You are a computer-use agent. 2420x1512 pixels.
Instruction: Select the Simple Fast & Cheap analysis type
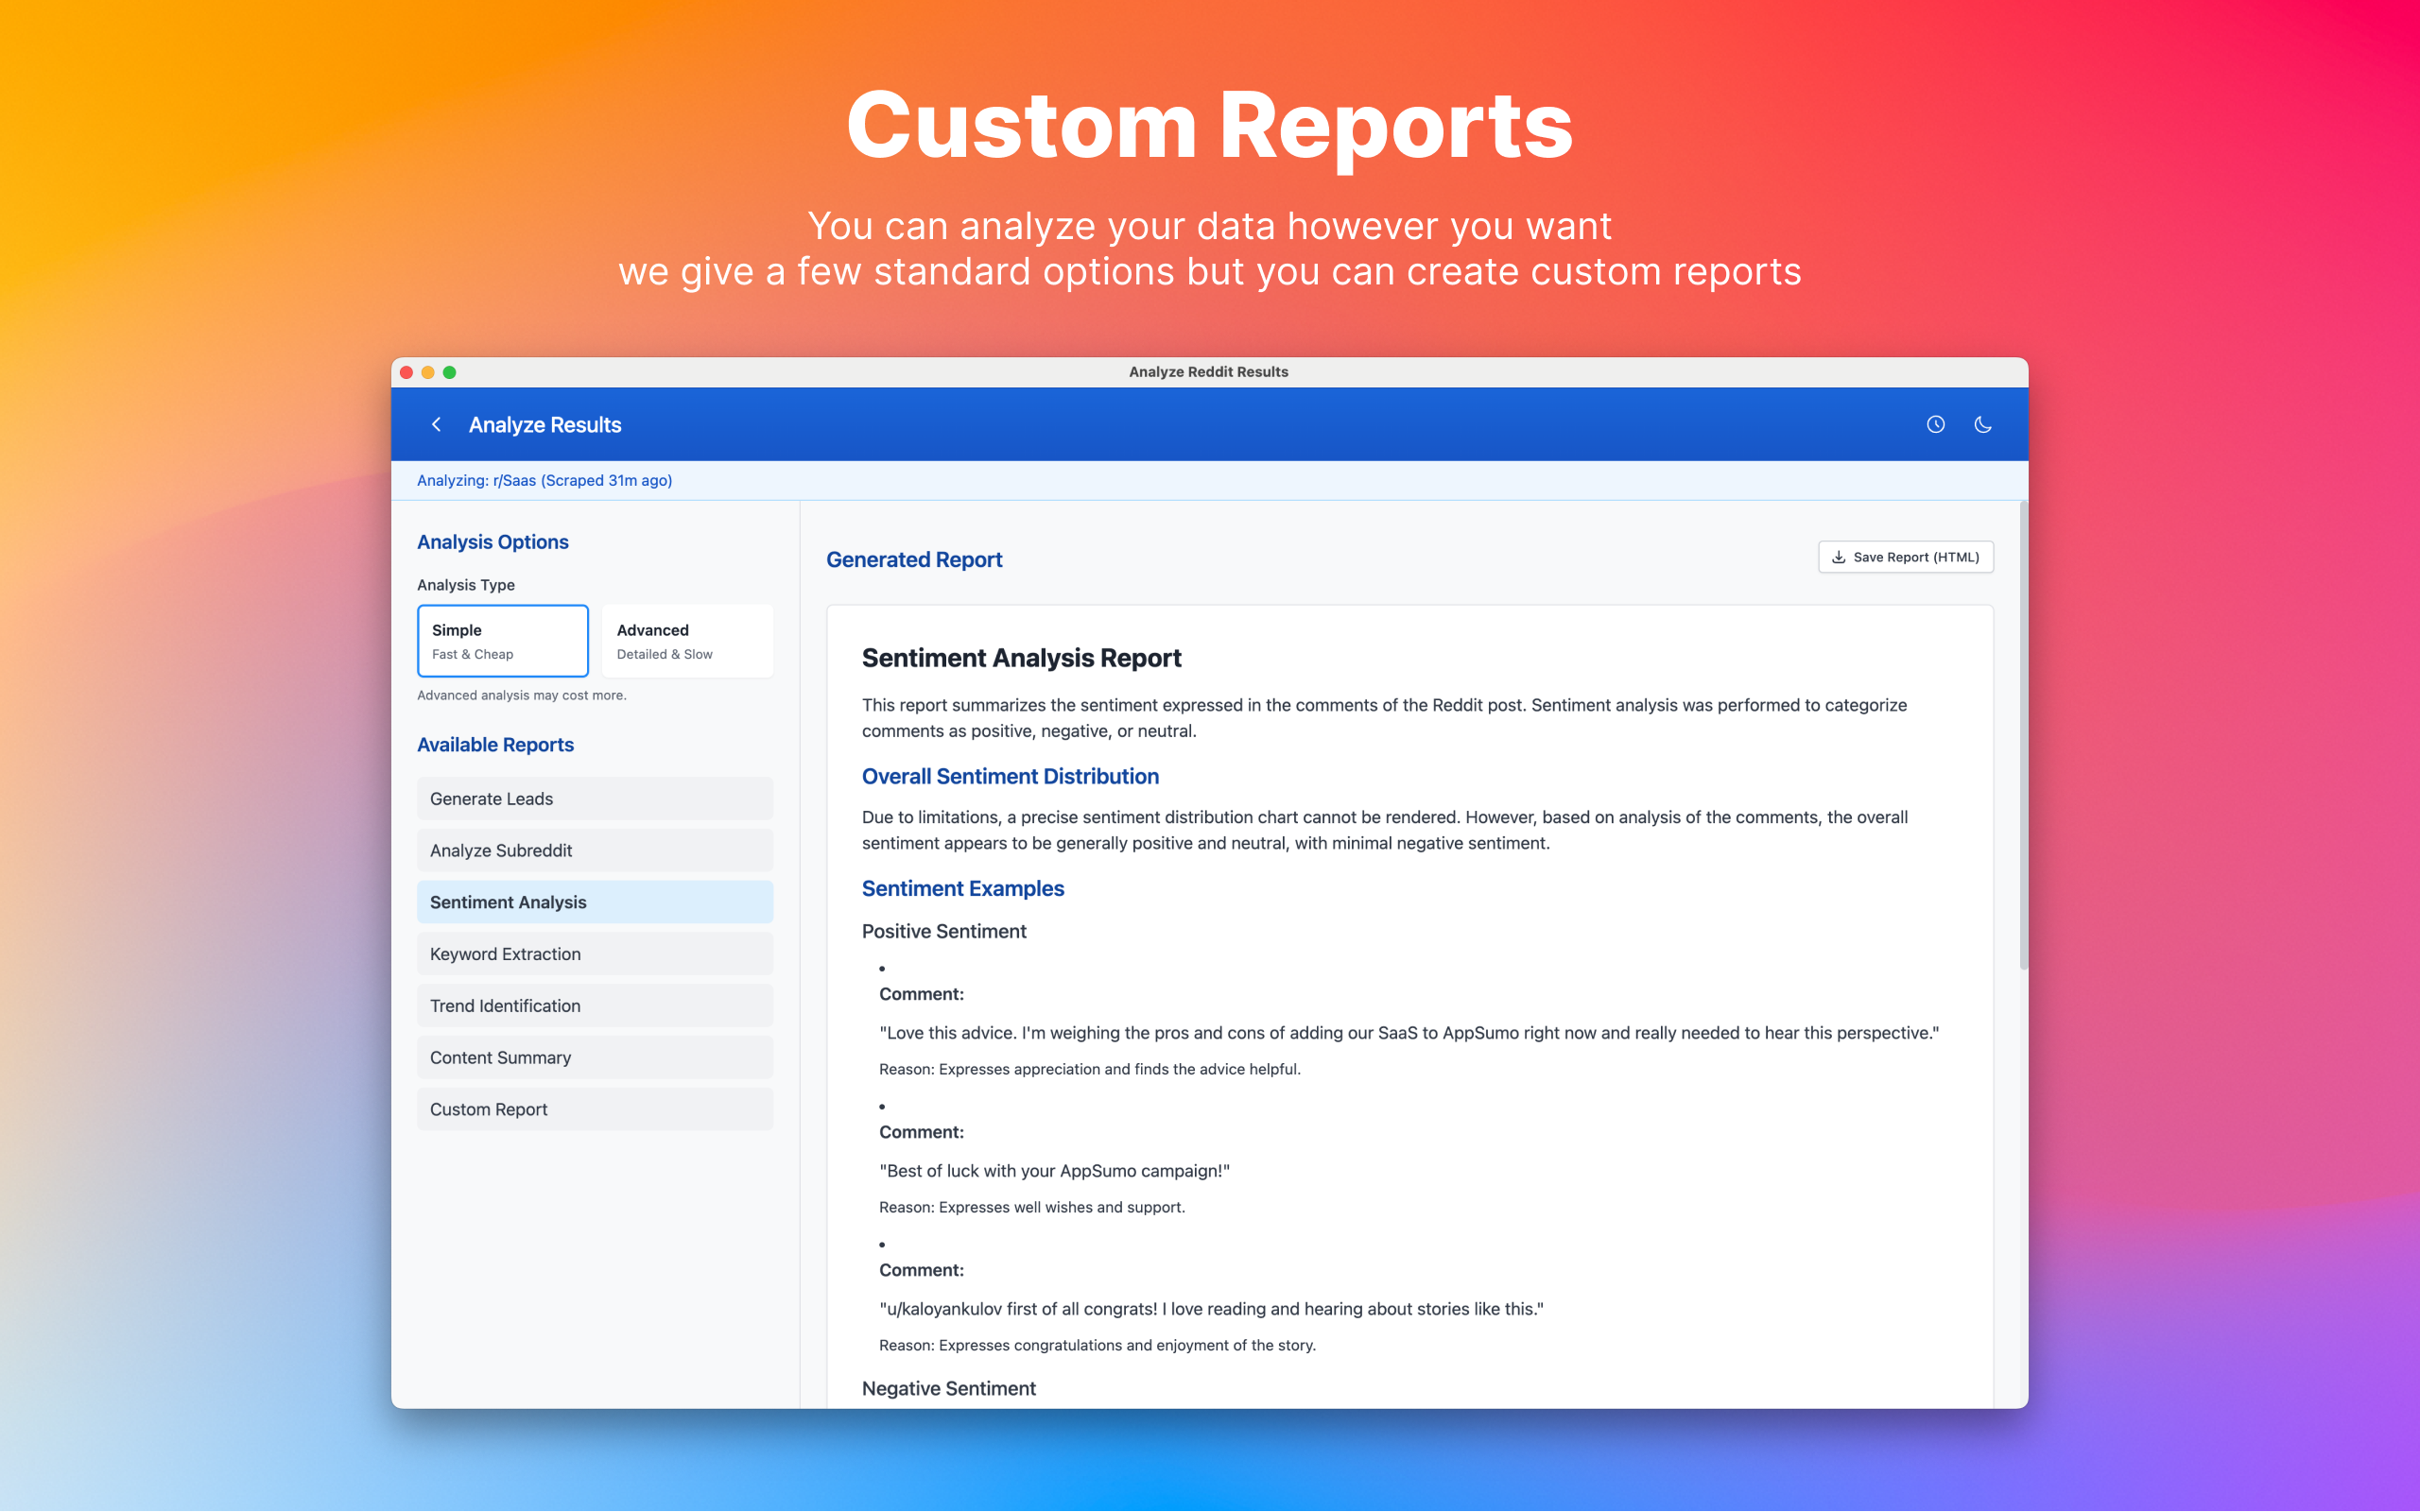tap(502, 640)
